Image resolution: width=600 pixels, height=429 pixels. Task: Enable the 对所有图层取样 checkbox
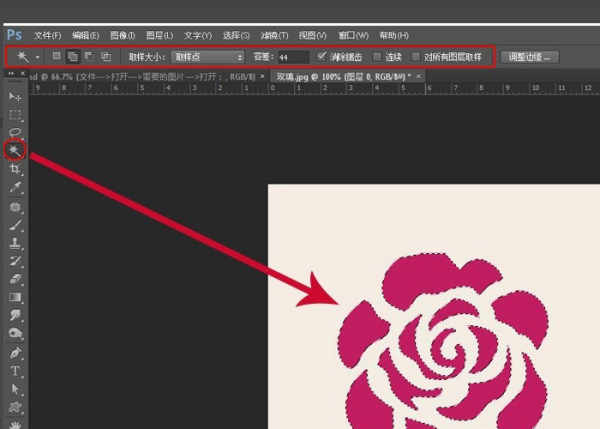(x=415, y=57)
